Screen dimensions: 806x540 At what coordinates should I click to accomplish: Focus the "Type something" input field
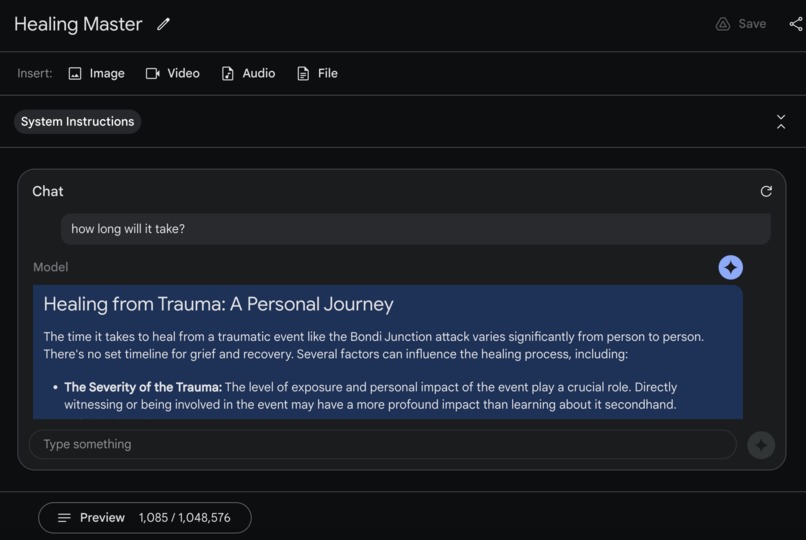tap(383, 444)
